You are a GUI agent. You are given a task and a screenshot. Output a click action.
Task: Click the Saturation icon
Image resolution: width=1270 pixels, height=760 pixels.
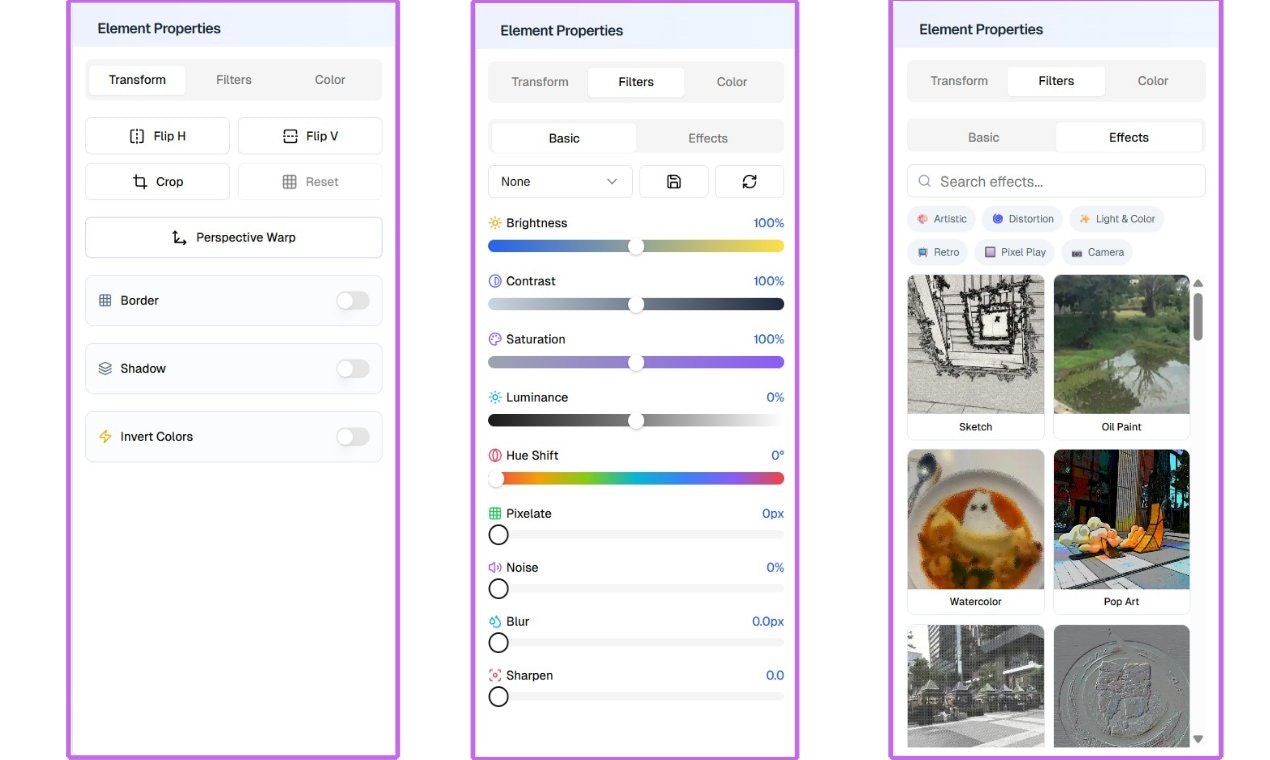[x=494, y=338]
